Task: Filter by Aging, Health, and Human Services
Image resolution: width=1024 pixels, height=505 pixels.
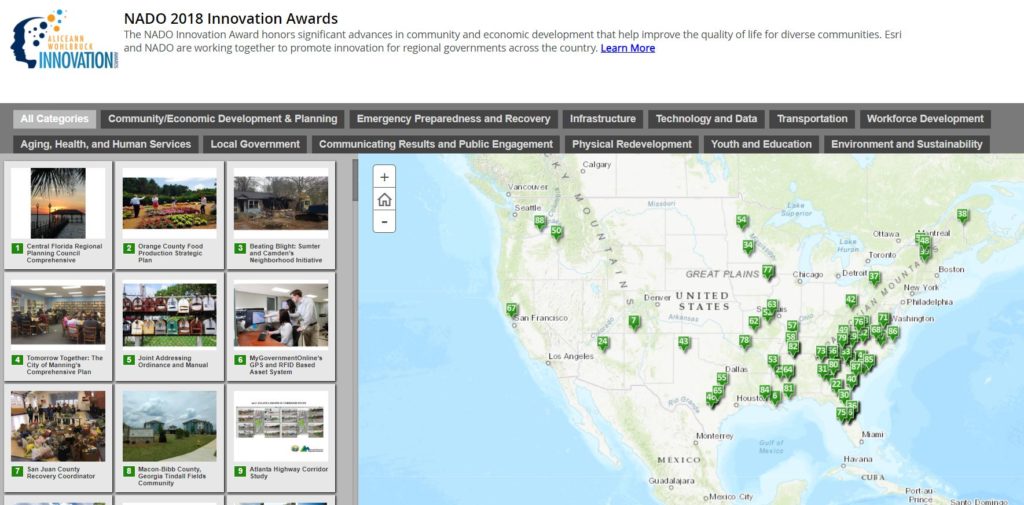Action: [x=106, y=144]
